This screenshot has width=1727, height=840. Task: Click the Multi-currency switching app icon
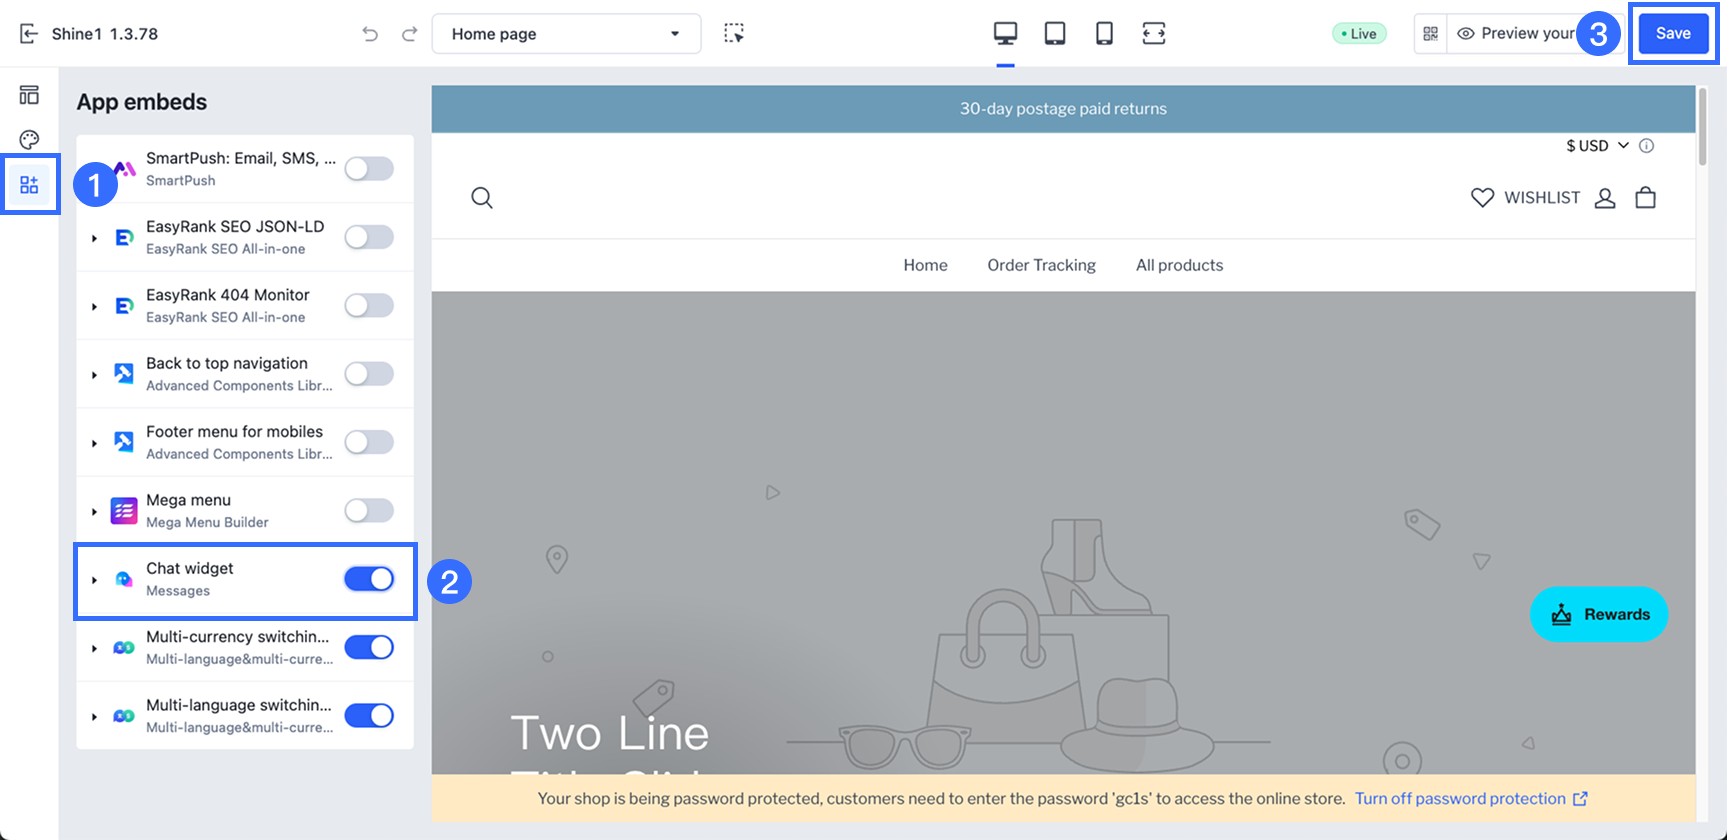click(x=124, y=648)
